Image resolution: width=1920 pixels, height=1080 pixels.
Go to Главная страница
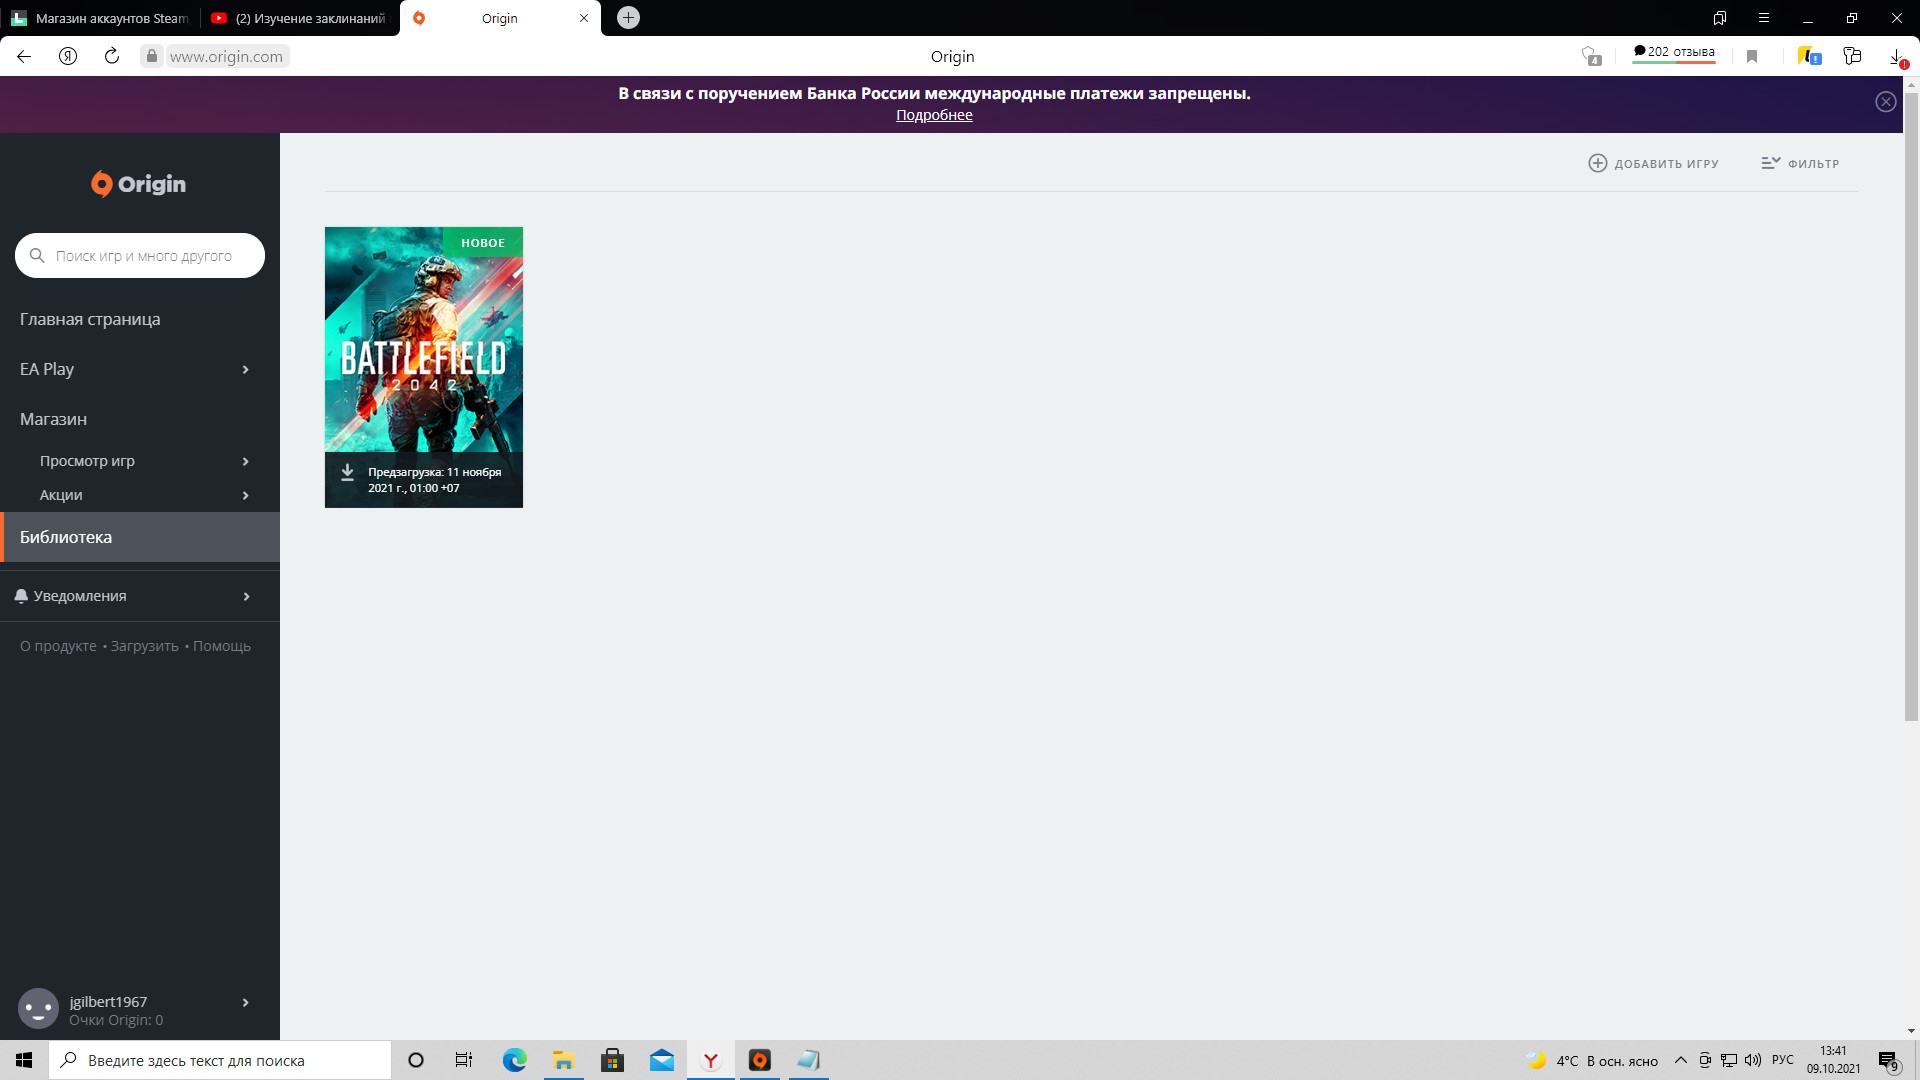point(90,319)
